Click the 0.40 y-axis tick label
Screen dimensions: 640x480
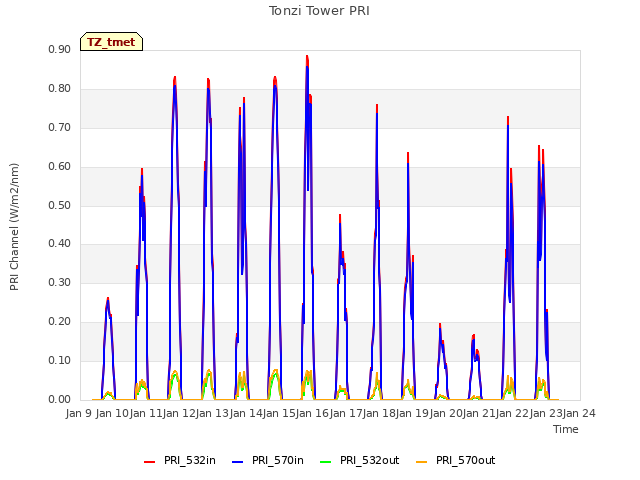(60, 244)
